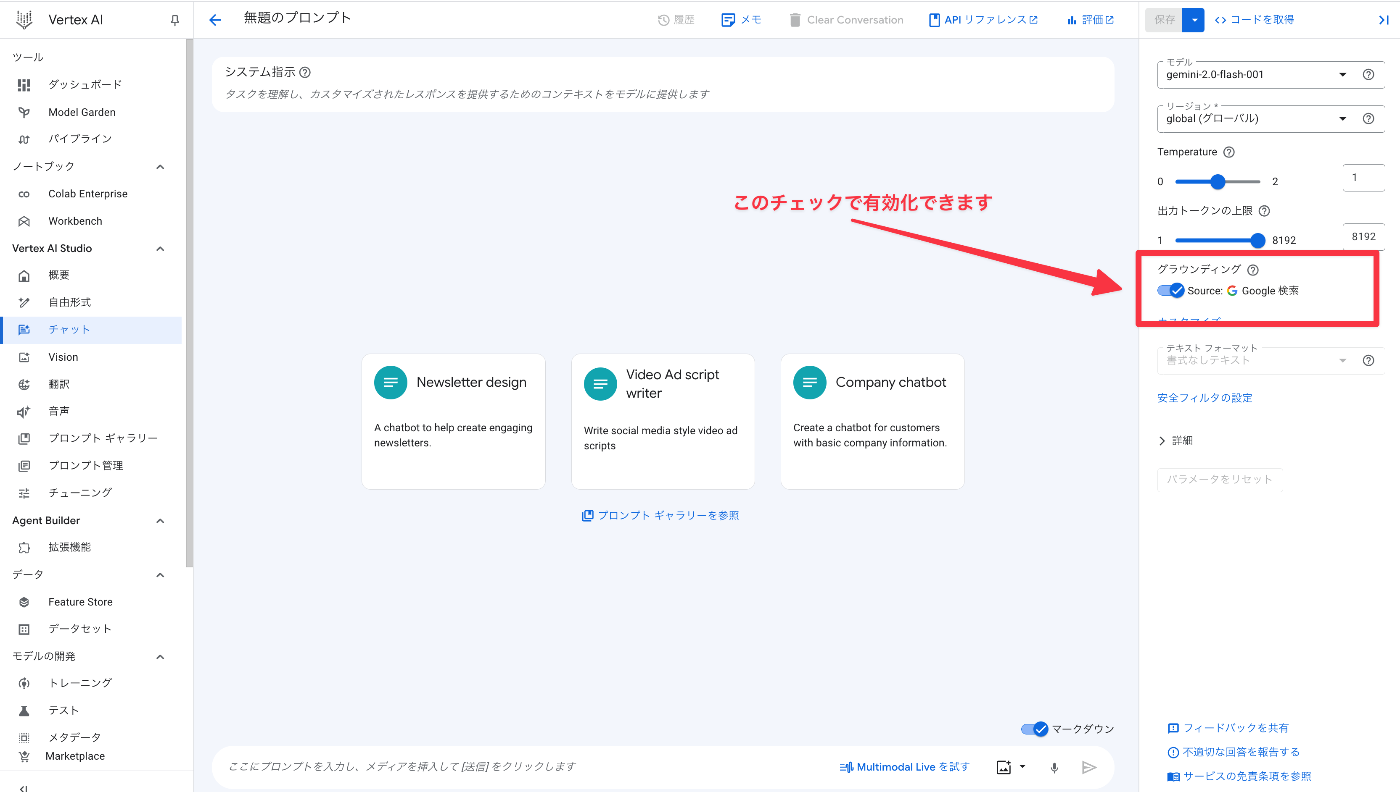Click the プロンプト ギャラリー sidebar icon
Screen dimensions: 1400x792
pyautogui.click(x=25, y=438)
